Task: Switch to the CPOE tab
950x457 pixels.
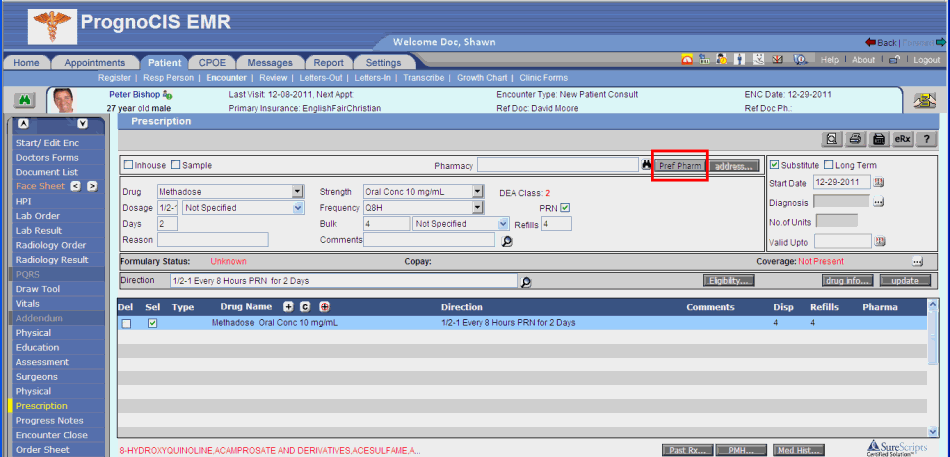Action: coord(210,62)
